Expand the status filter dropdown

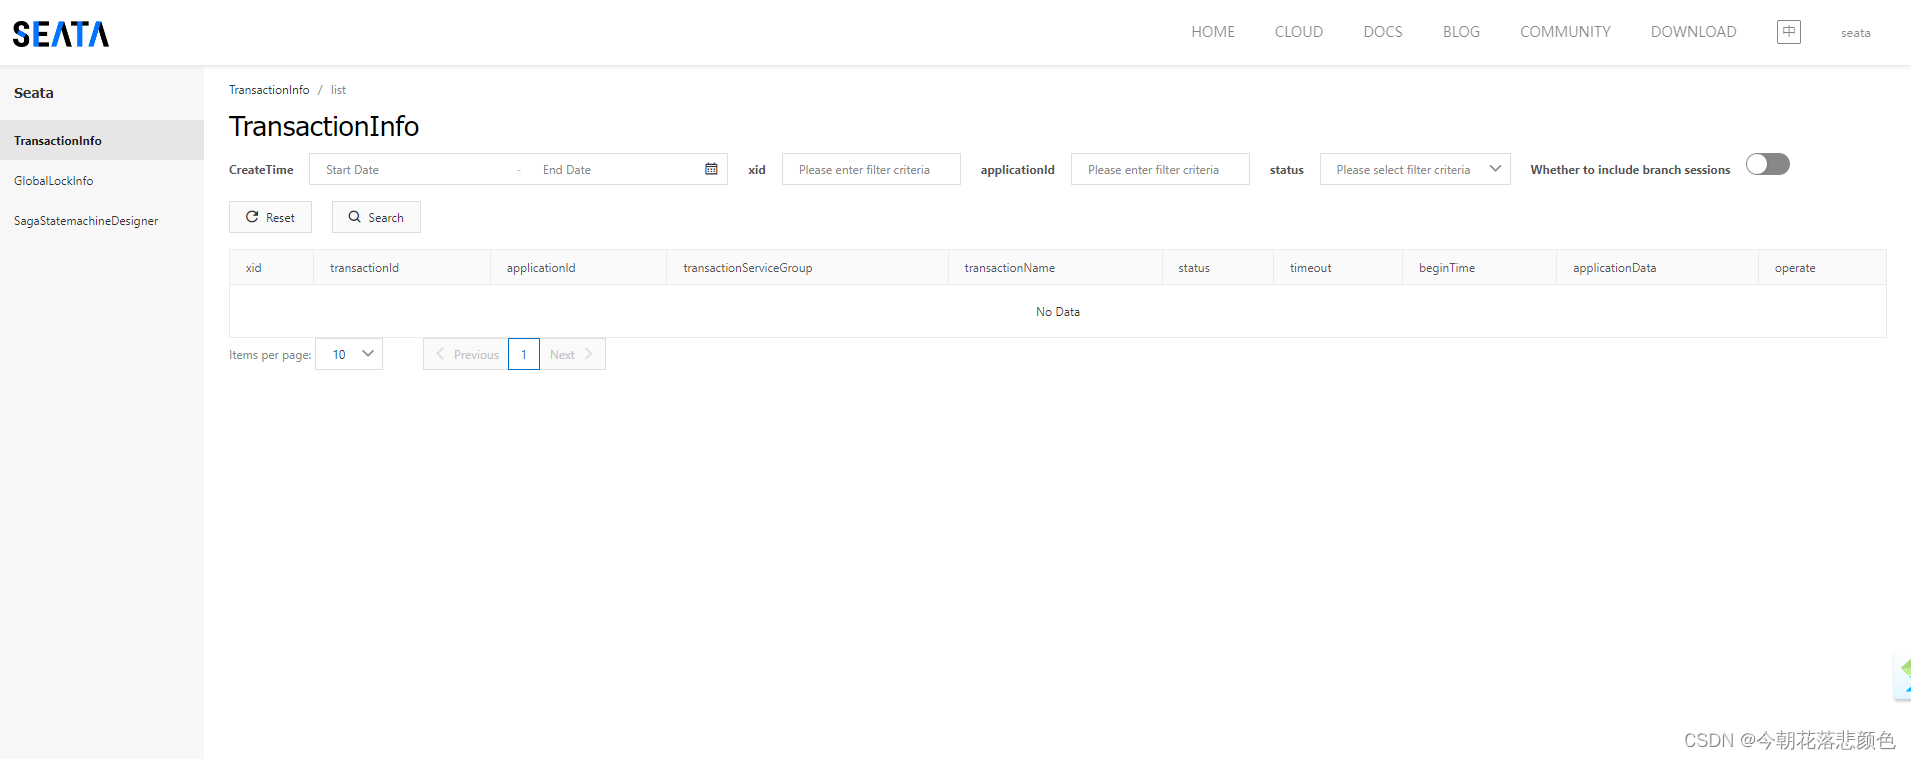(x=1415, y=169)
